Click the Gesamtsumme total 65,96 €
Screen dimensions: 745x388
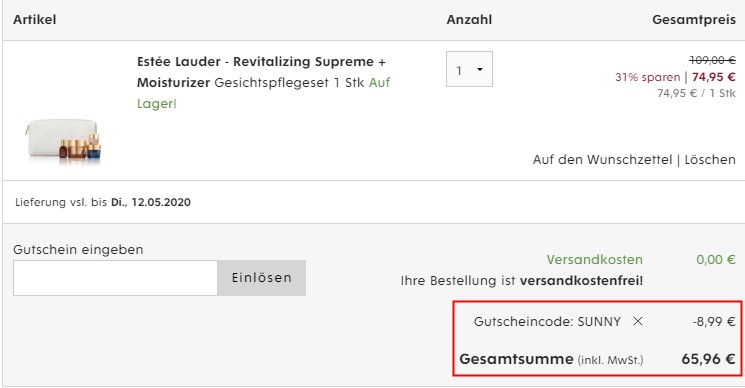708,359
